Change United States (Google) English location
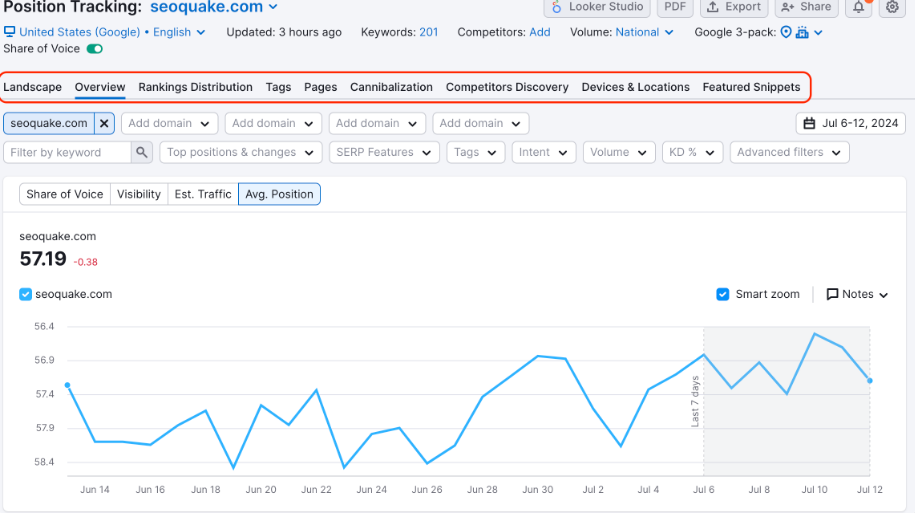Image resolution: width=915 pixels, height=513 pixels. 111,32
